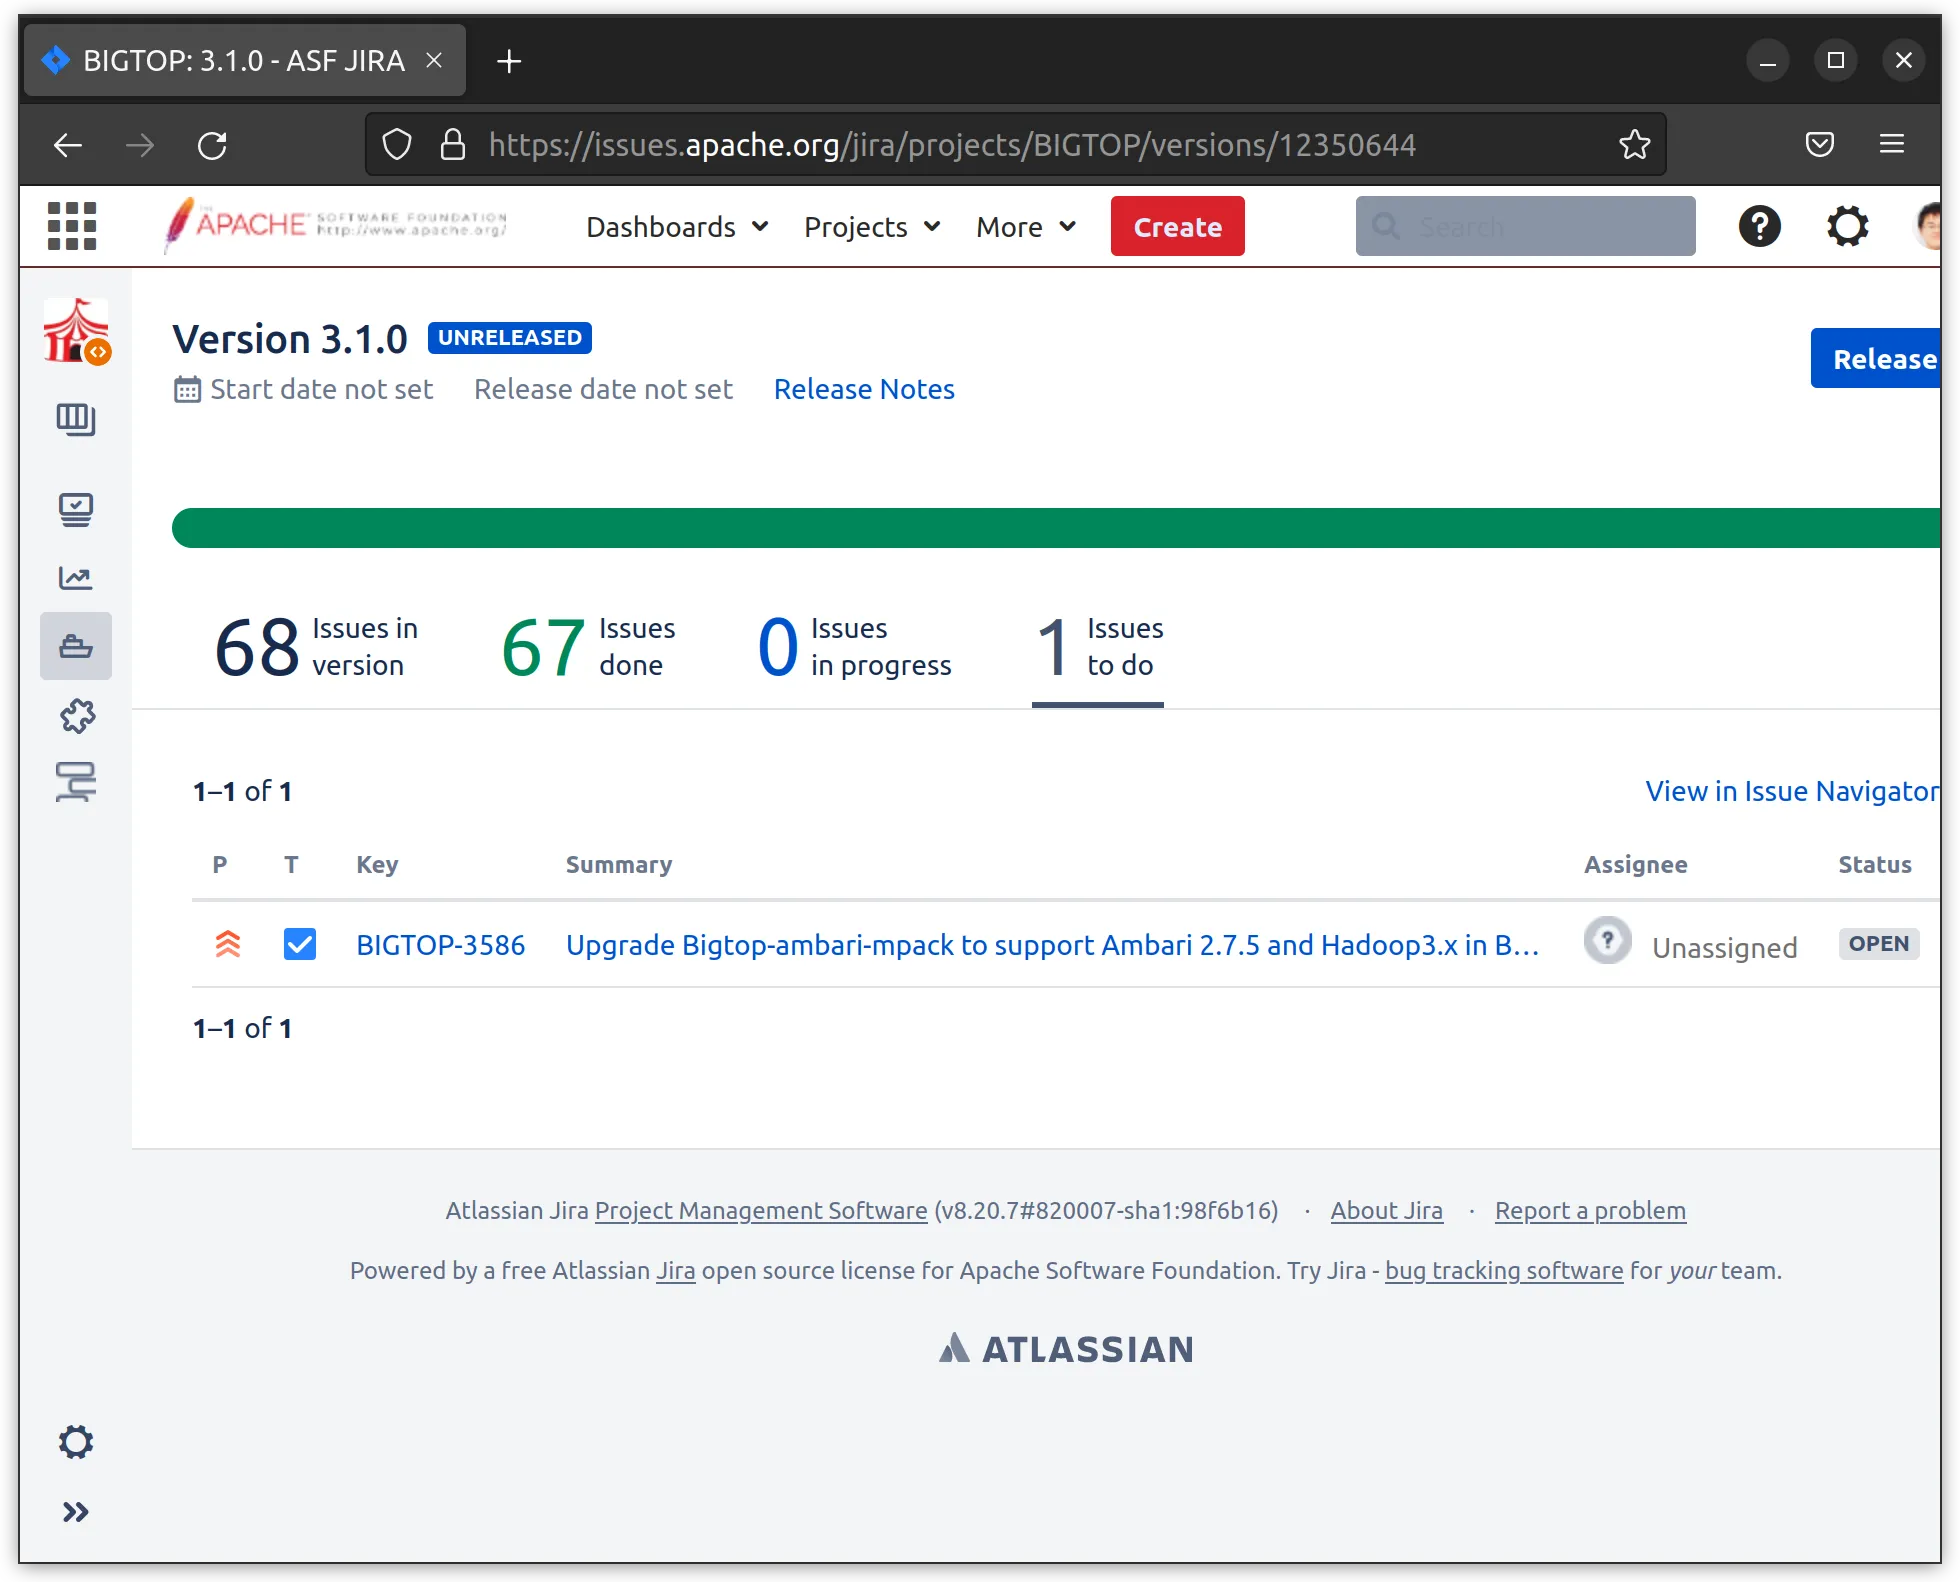Open the Components puzzle icon in sidebar
The height and width of the screenshot is (1582, 1960).
coord(76,716)
